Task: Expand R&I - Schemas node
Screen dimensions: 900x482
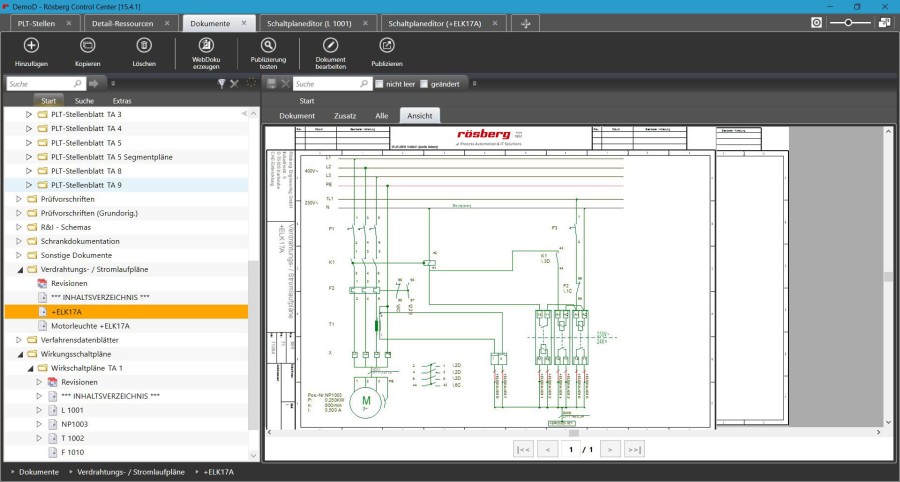Action: coord(18,227)
